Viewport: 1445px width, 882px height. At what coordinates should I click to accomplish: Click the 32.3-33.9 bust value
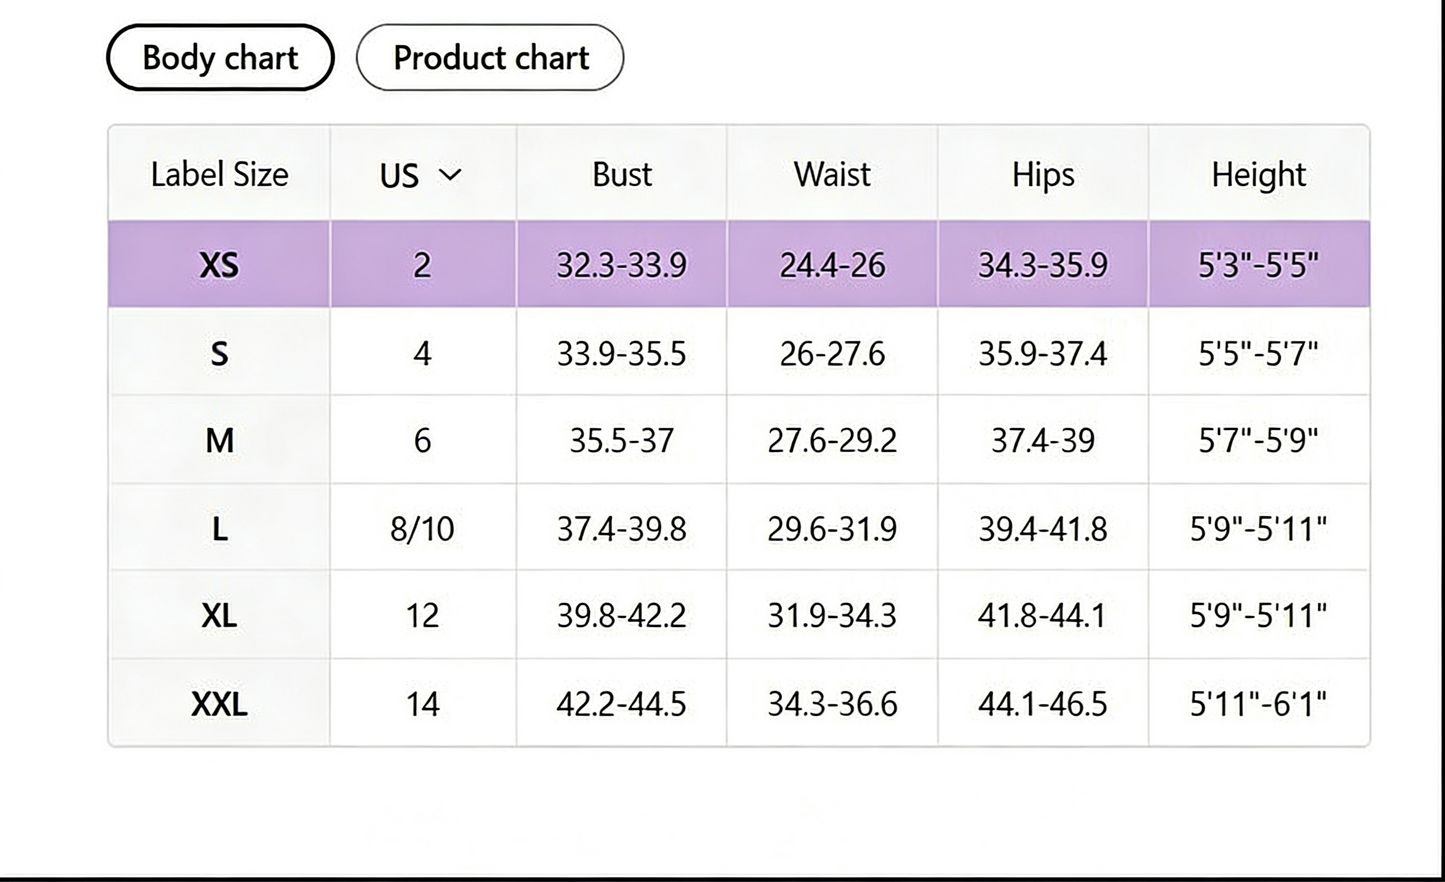[x=622, y=265]
